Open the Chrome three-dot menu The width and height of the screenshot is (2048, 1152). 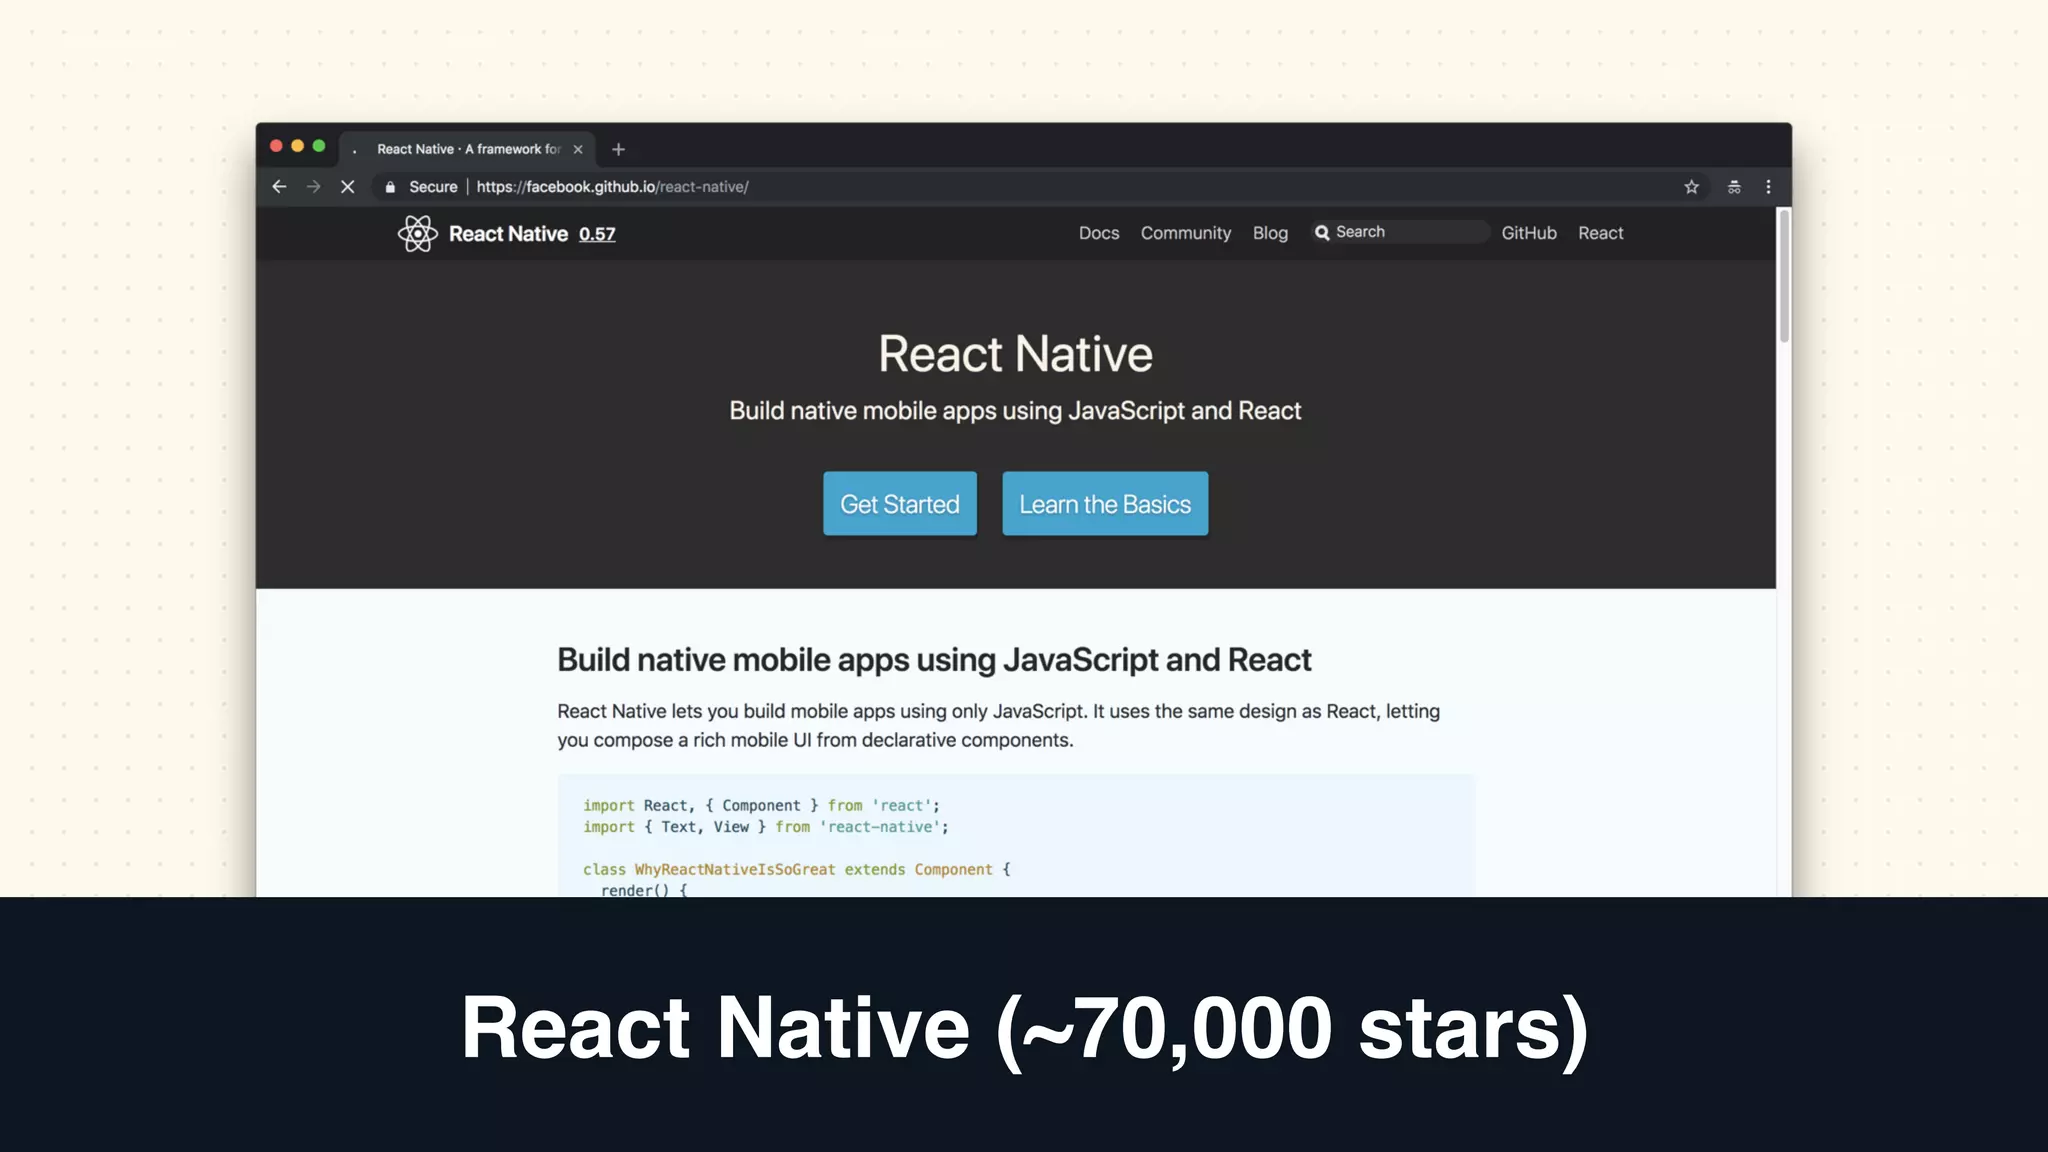pyautogui.click(x=1768, y=187)
